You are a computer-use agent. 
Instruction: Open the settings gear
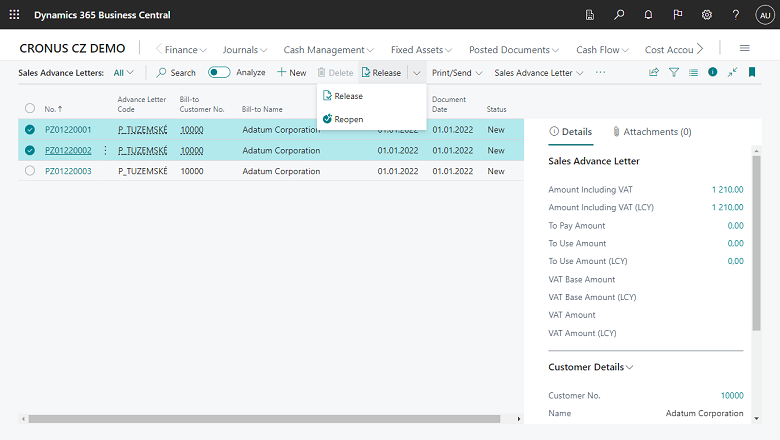(706, 15)
